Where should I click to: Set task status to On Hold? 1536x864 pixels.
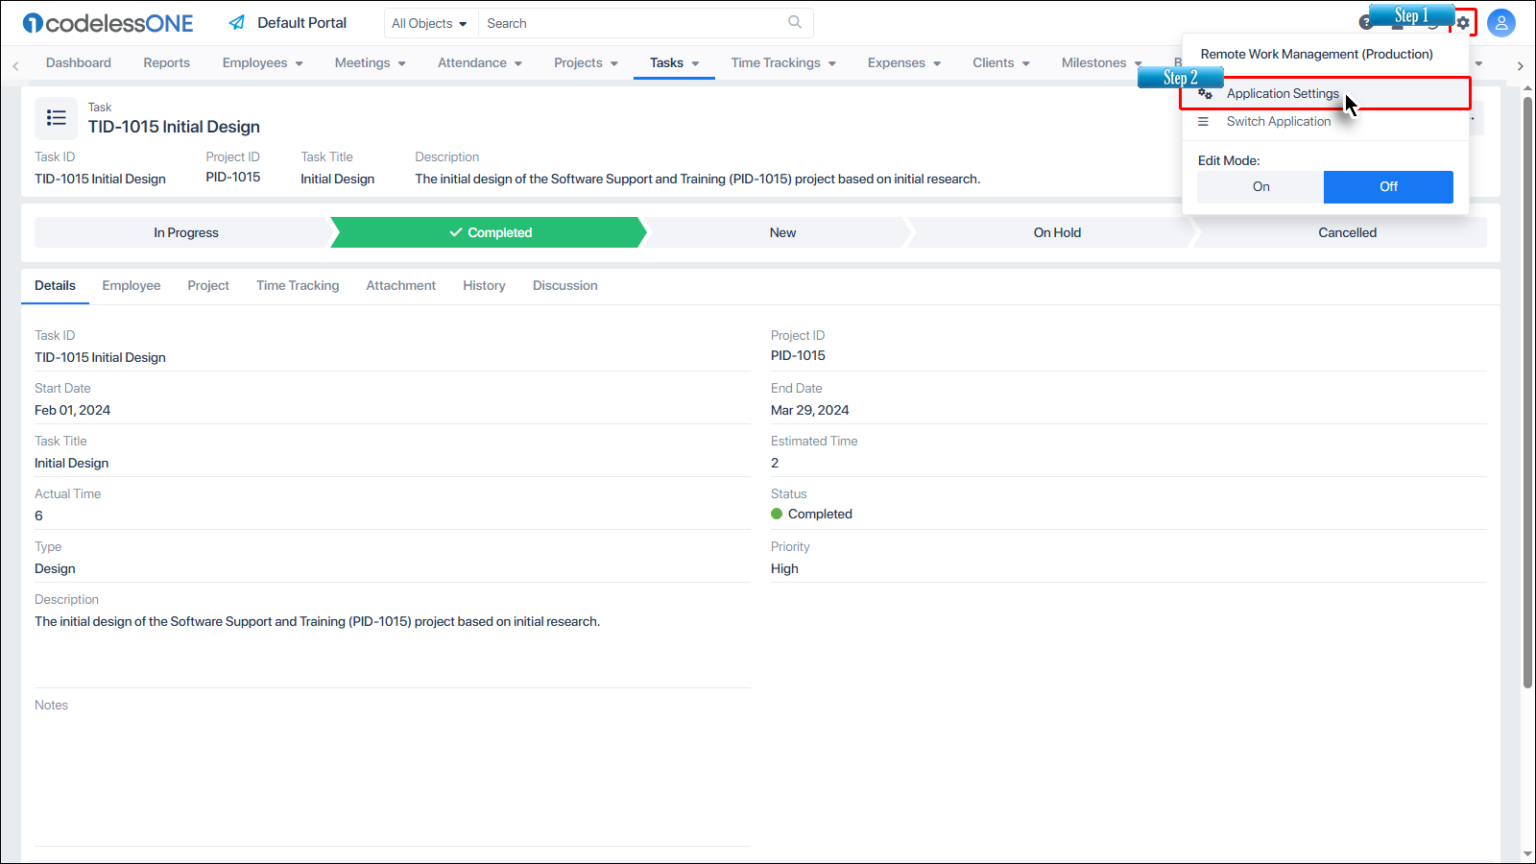coord(1056,233)
